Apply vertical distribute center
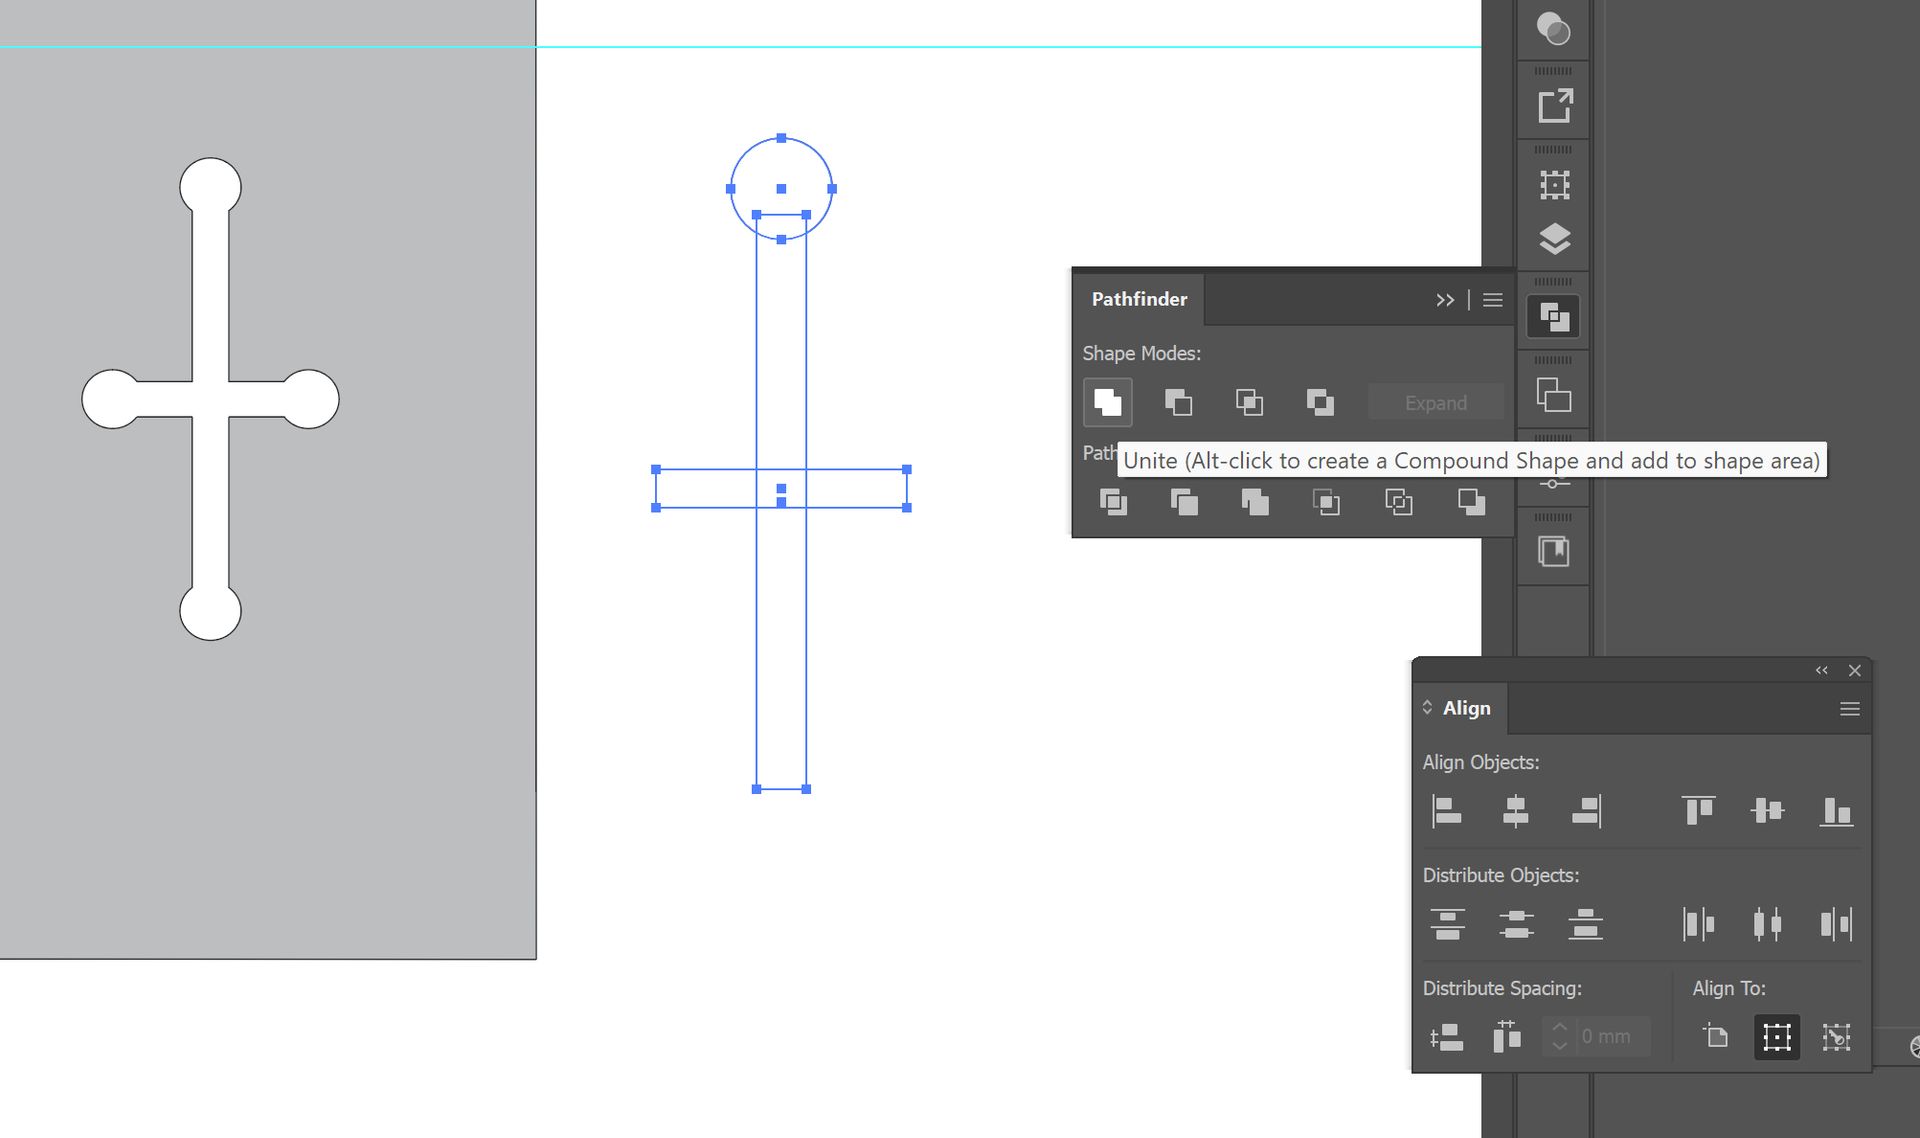The width and height of the screenshot is (1920, 1138). click(1515, 924)
